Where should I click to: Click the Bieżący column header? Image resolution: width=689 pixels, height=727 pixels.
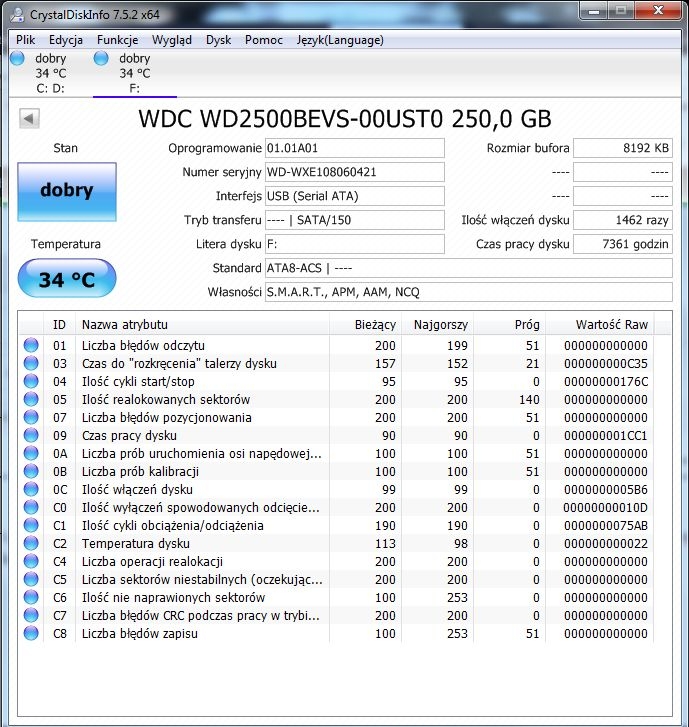365,325
